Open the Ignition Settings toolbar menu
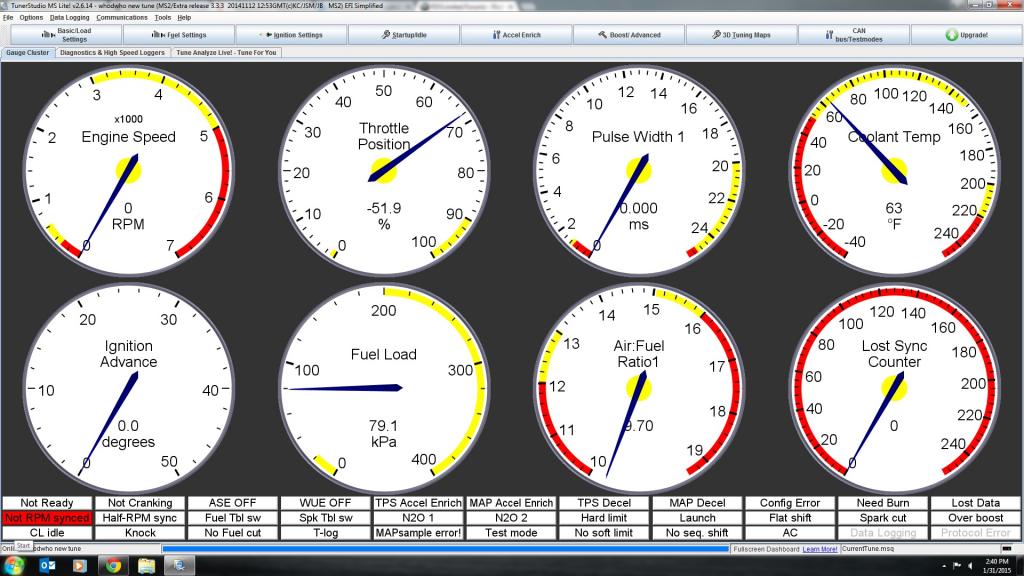Image resolution: width=1024 pixels, height=576 pixels. tap(291, 35)
